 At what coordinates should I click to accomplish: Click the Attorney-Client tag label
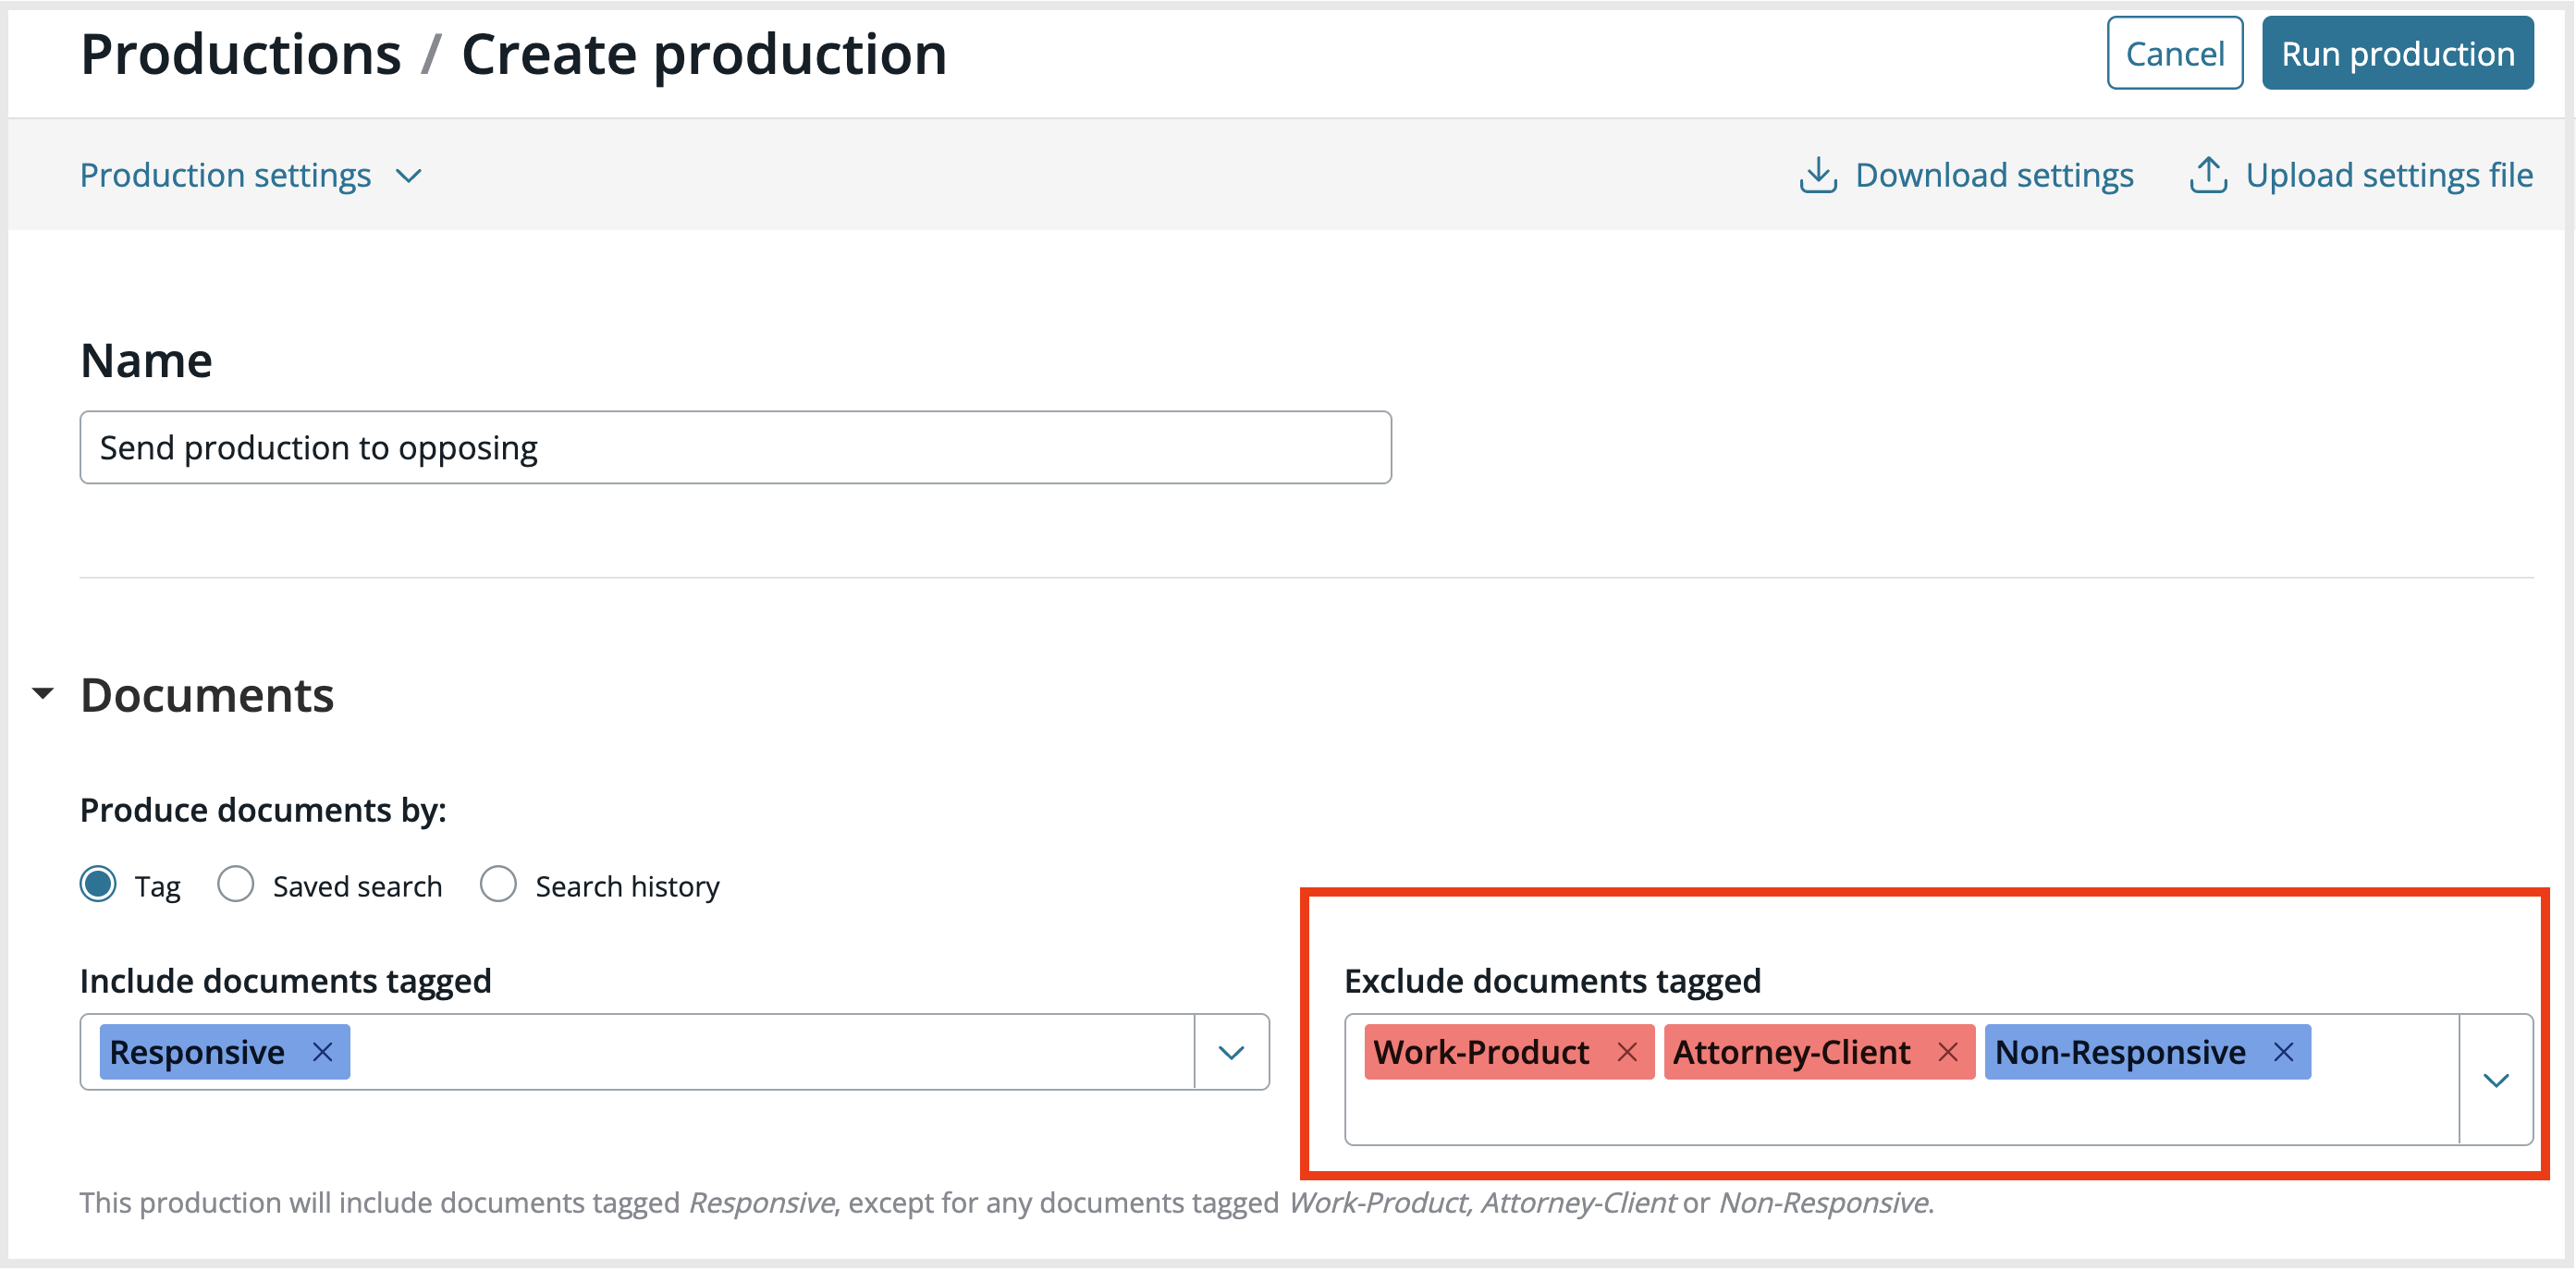point(1791,1051)
